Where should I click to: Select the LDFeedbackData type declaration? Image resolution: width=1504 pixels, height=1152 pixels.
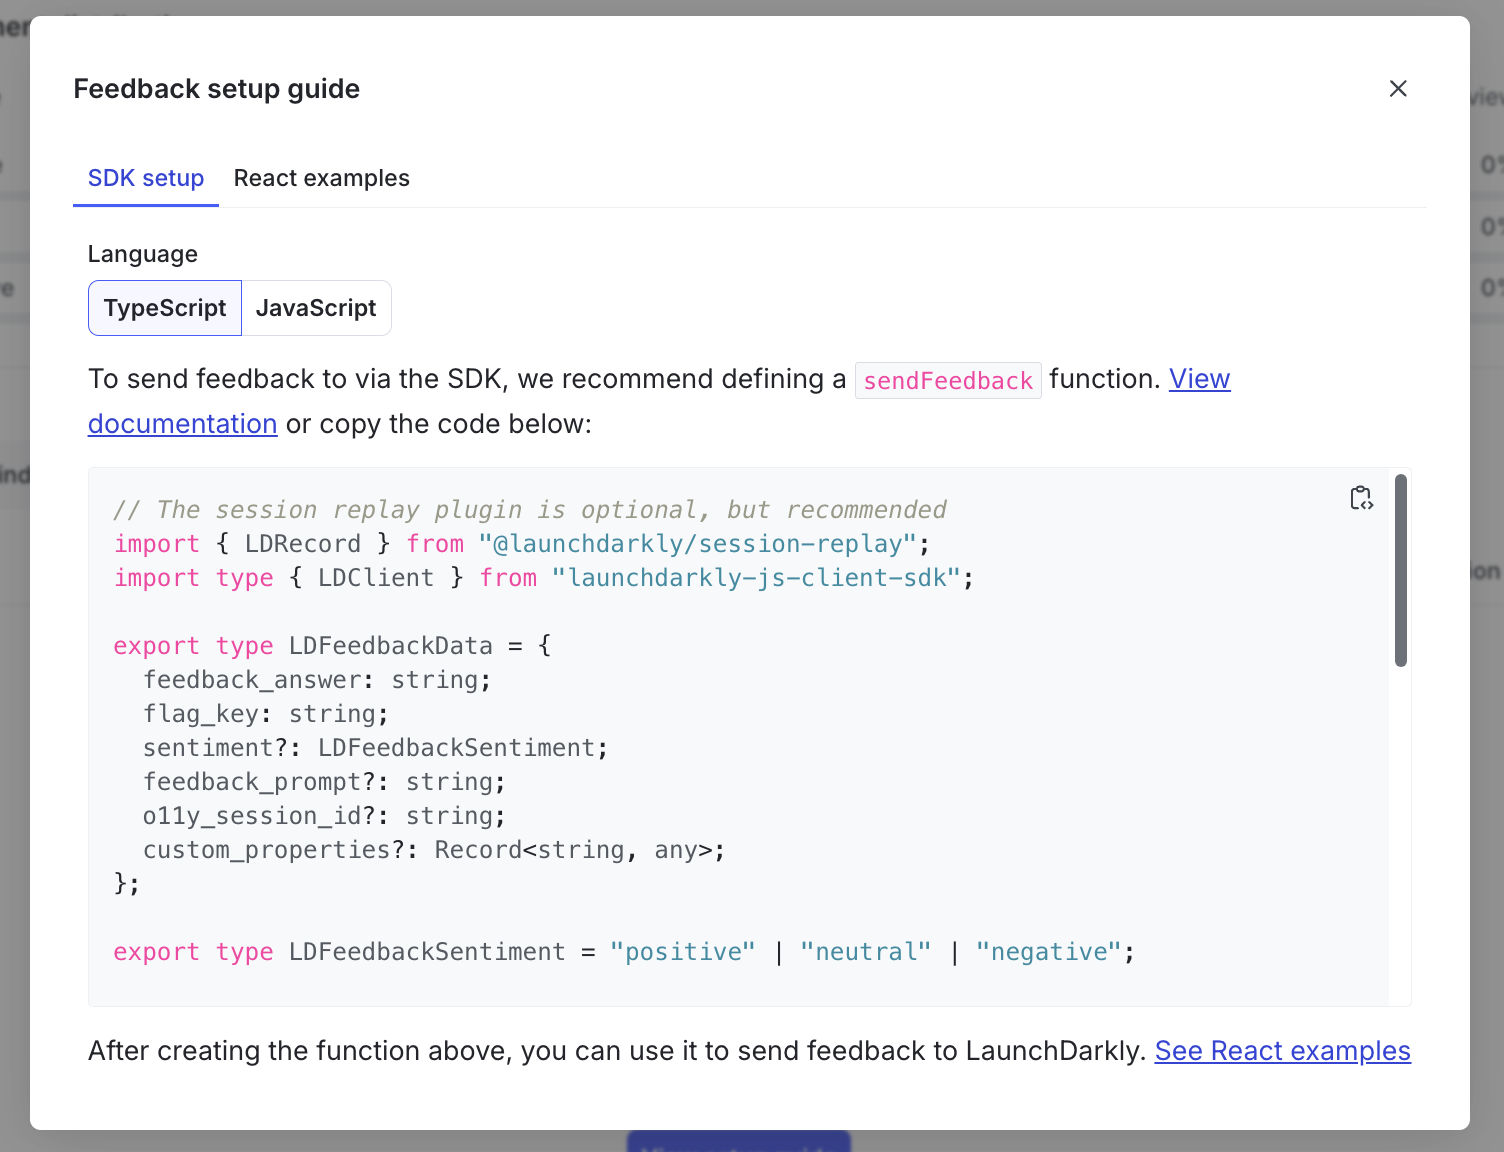[x=390, y=645]
